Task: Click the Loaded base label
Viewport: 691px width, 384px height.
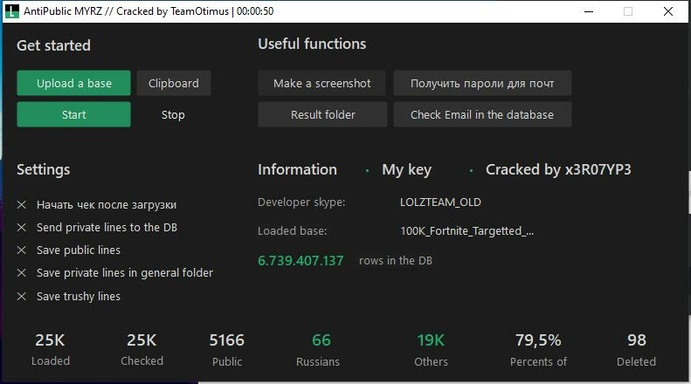Action: point(292,231)
